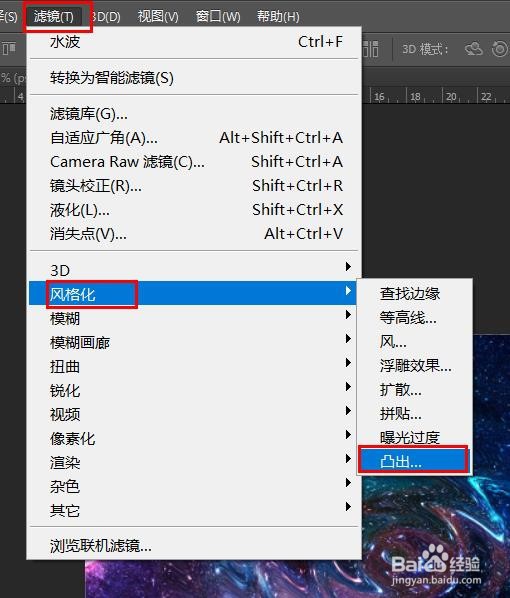
Task: Click the 3D mode rotate icon
Action: (x=474, y=49)
